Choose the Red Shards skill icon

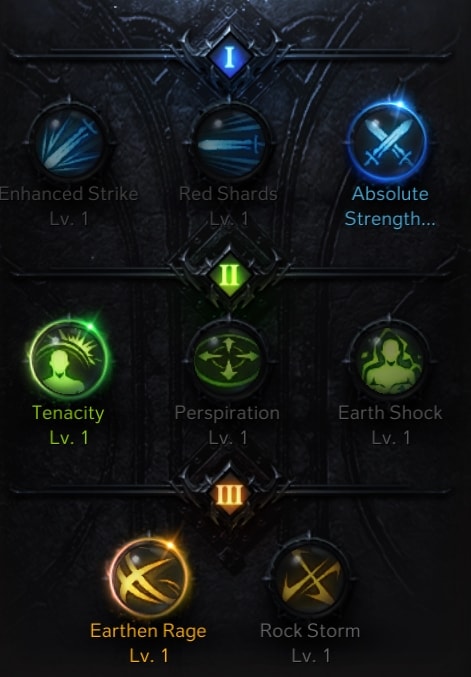point(229,143)
